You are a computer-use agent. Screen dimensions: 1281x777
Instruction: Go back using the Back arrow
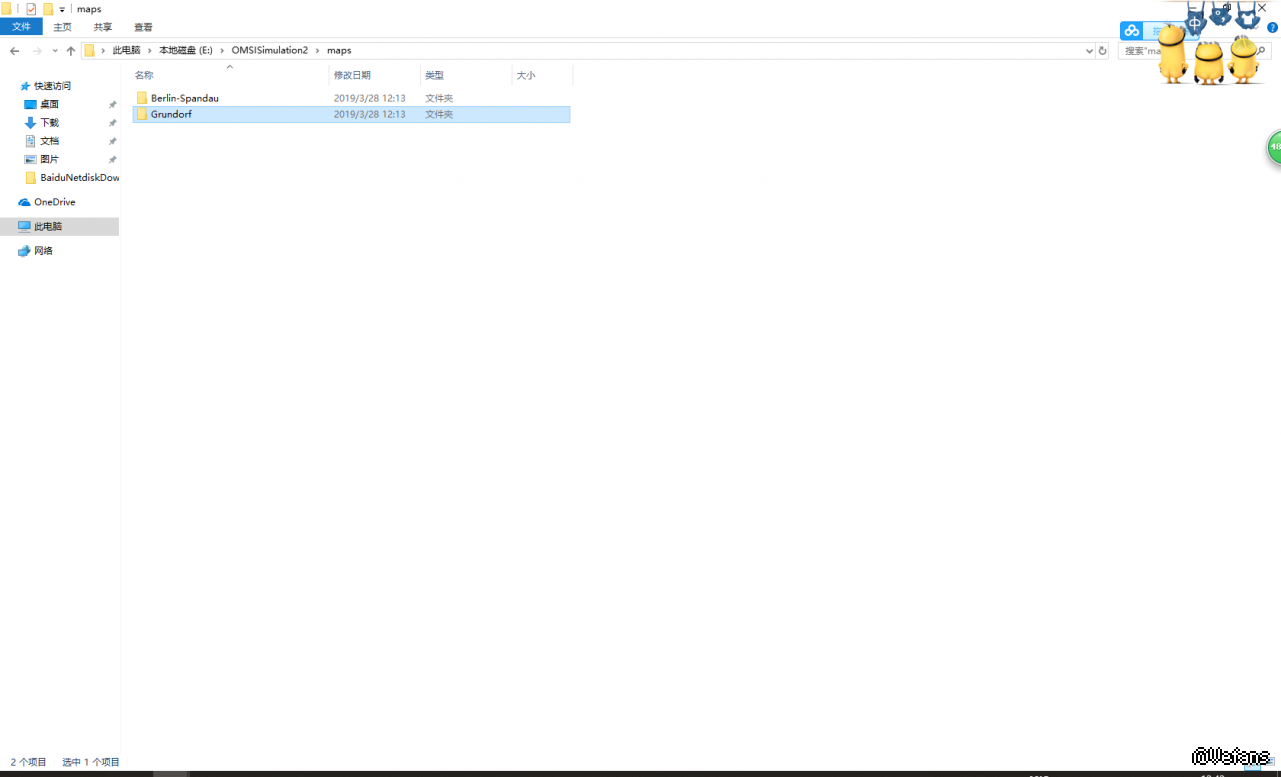pyautogui.click(x=15, y=50)
